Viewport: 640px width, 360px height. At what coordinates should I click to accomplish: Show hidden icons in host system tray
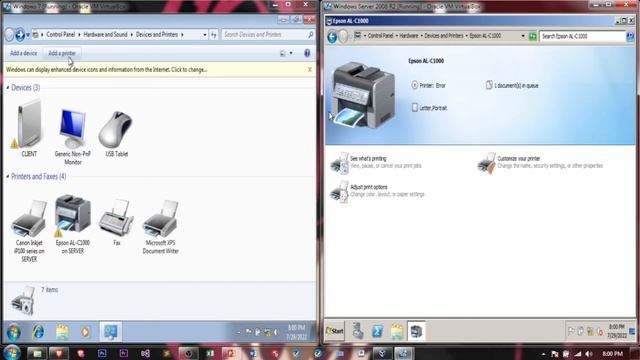pyautogui.click(x=543, y=354)
